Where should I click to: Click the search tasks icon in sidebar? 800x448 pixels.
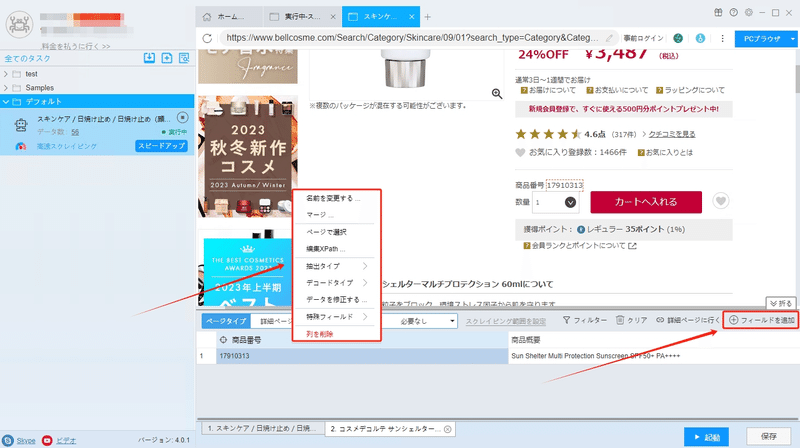point(184,58)
